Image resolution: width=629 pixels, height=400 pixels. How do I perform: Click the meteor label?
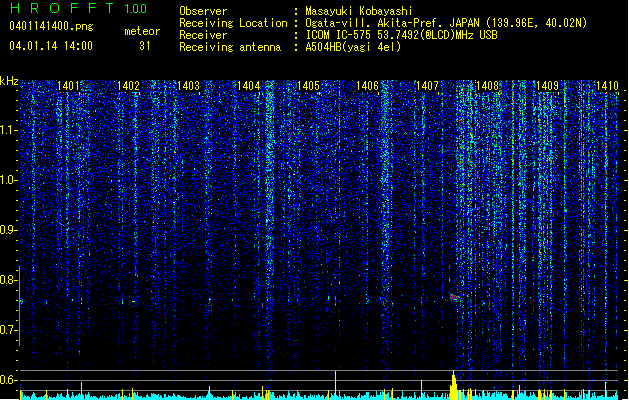click(142, 31)
